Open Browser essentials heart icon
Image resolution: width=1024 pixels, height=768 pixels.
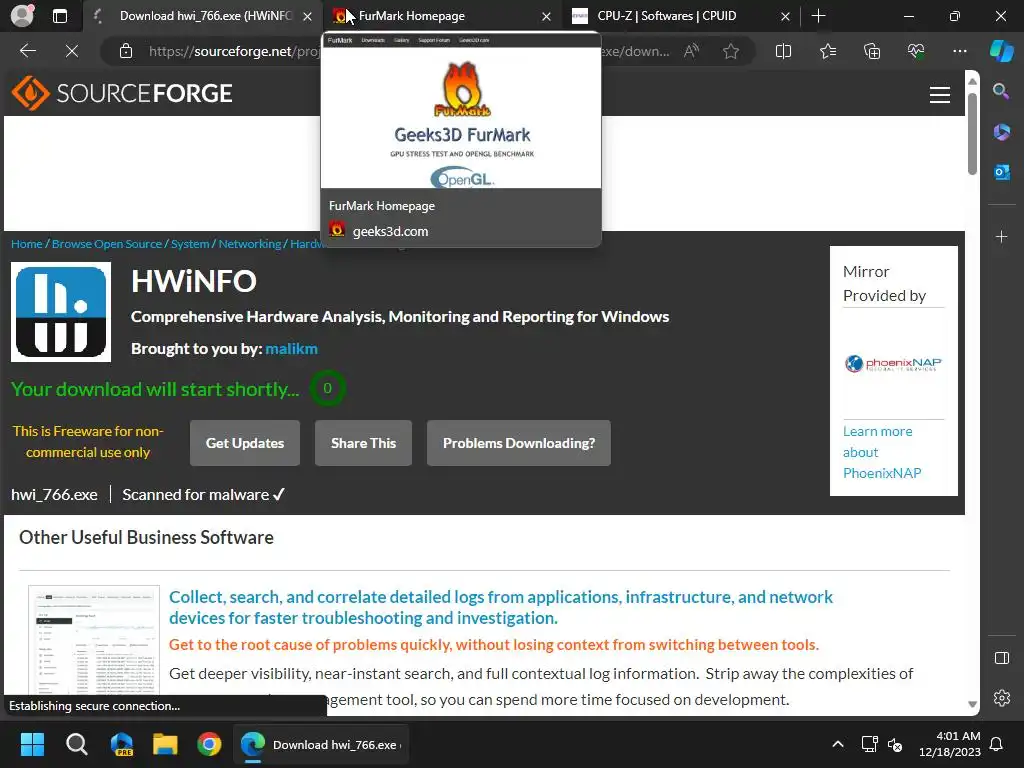[x=916, y=51]
